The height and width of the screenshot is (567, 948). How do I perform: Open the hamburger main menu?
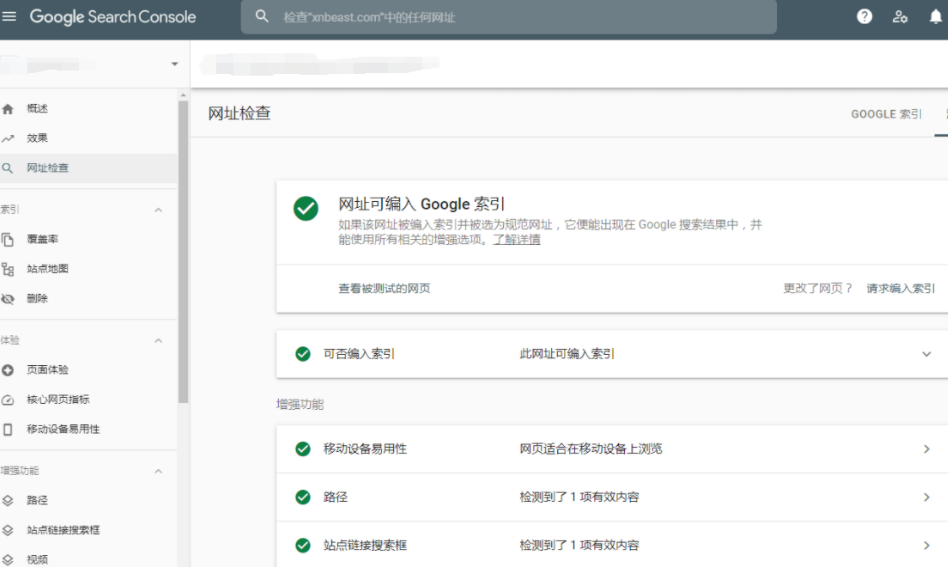coord(10,17)
